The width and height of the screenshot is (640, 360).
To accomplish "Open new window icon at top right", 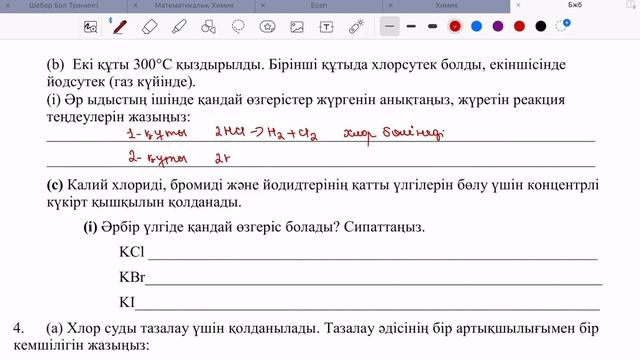I will tap(631, 5).
